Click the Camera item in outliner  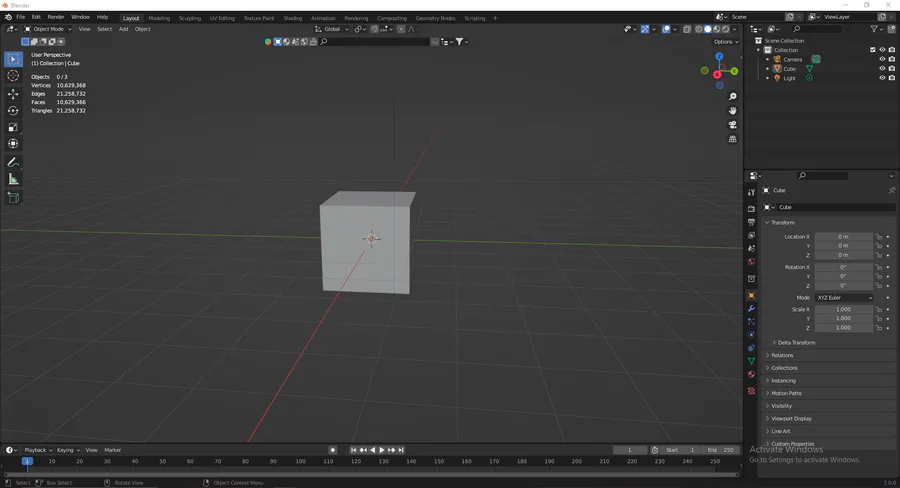coord(793,60)
